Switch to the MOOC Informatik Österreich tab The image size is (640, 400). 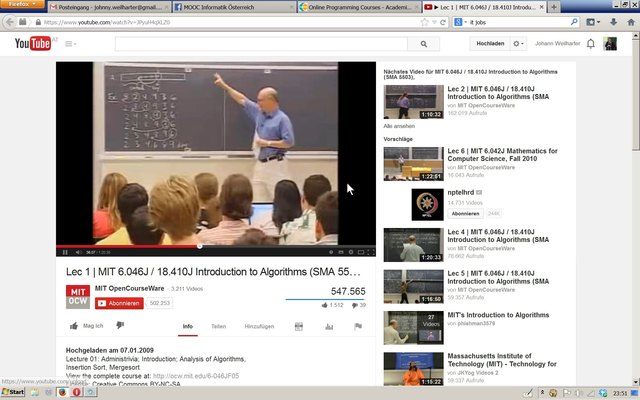click(x=234, y=7)
